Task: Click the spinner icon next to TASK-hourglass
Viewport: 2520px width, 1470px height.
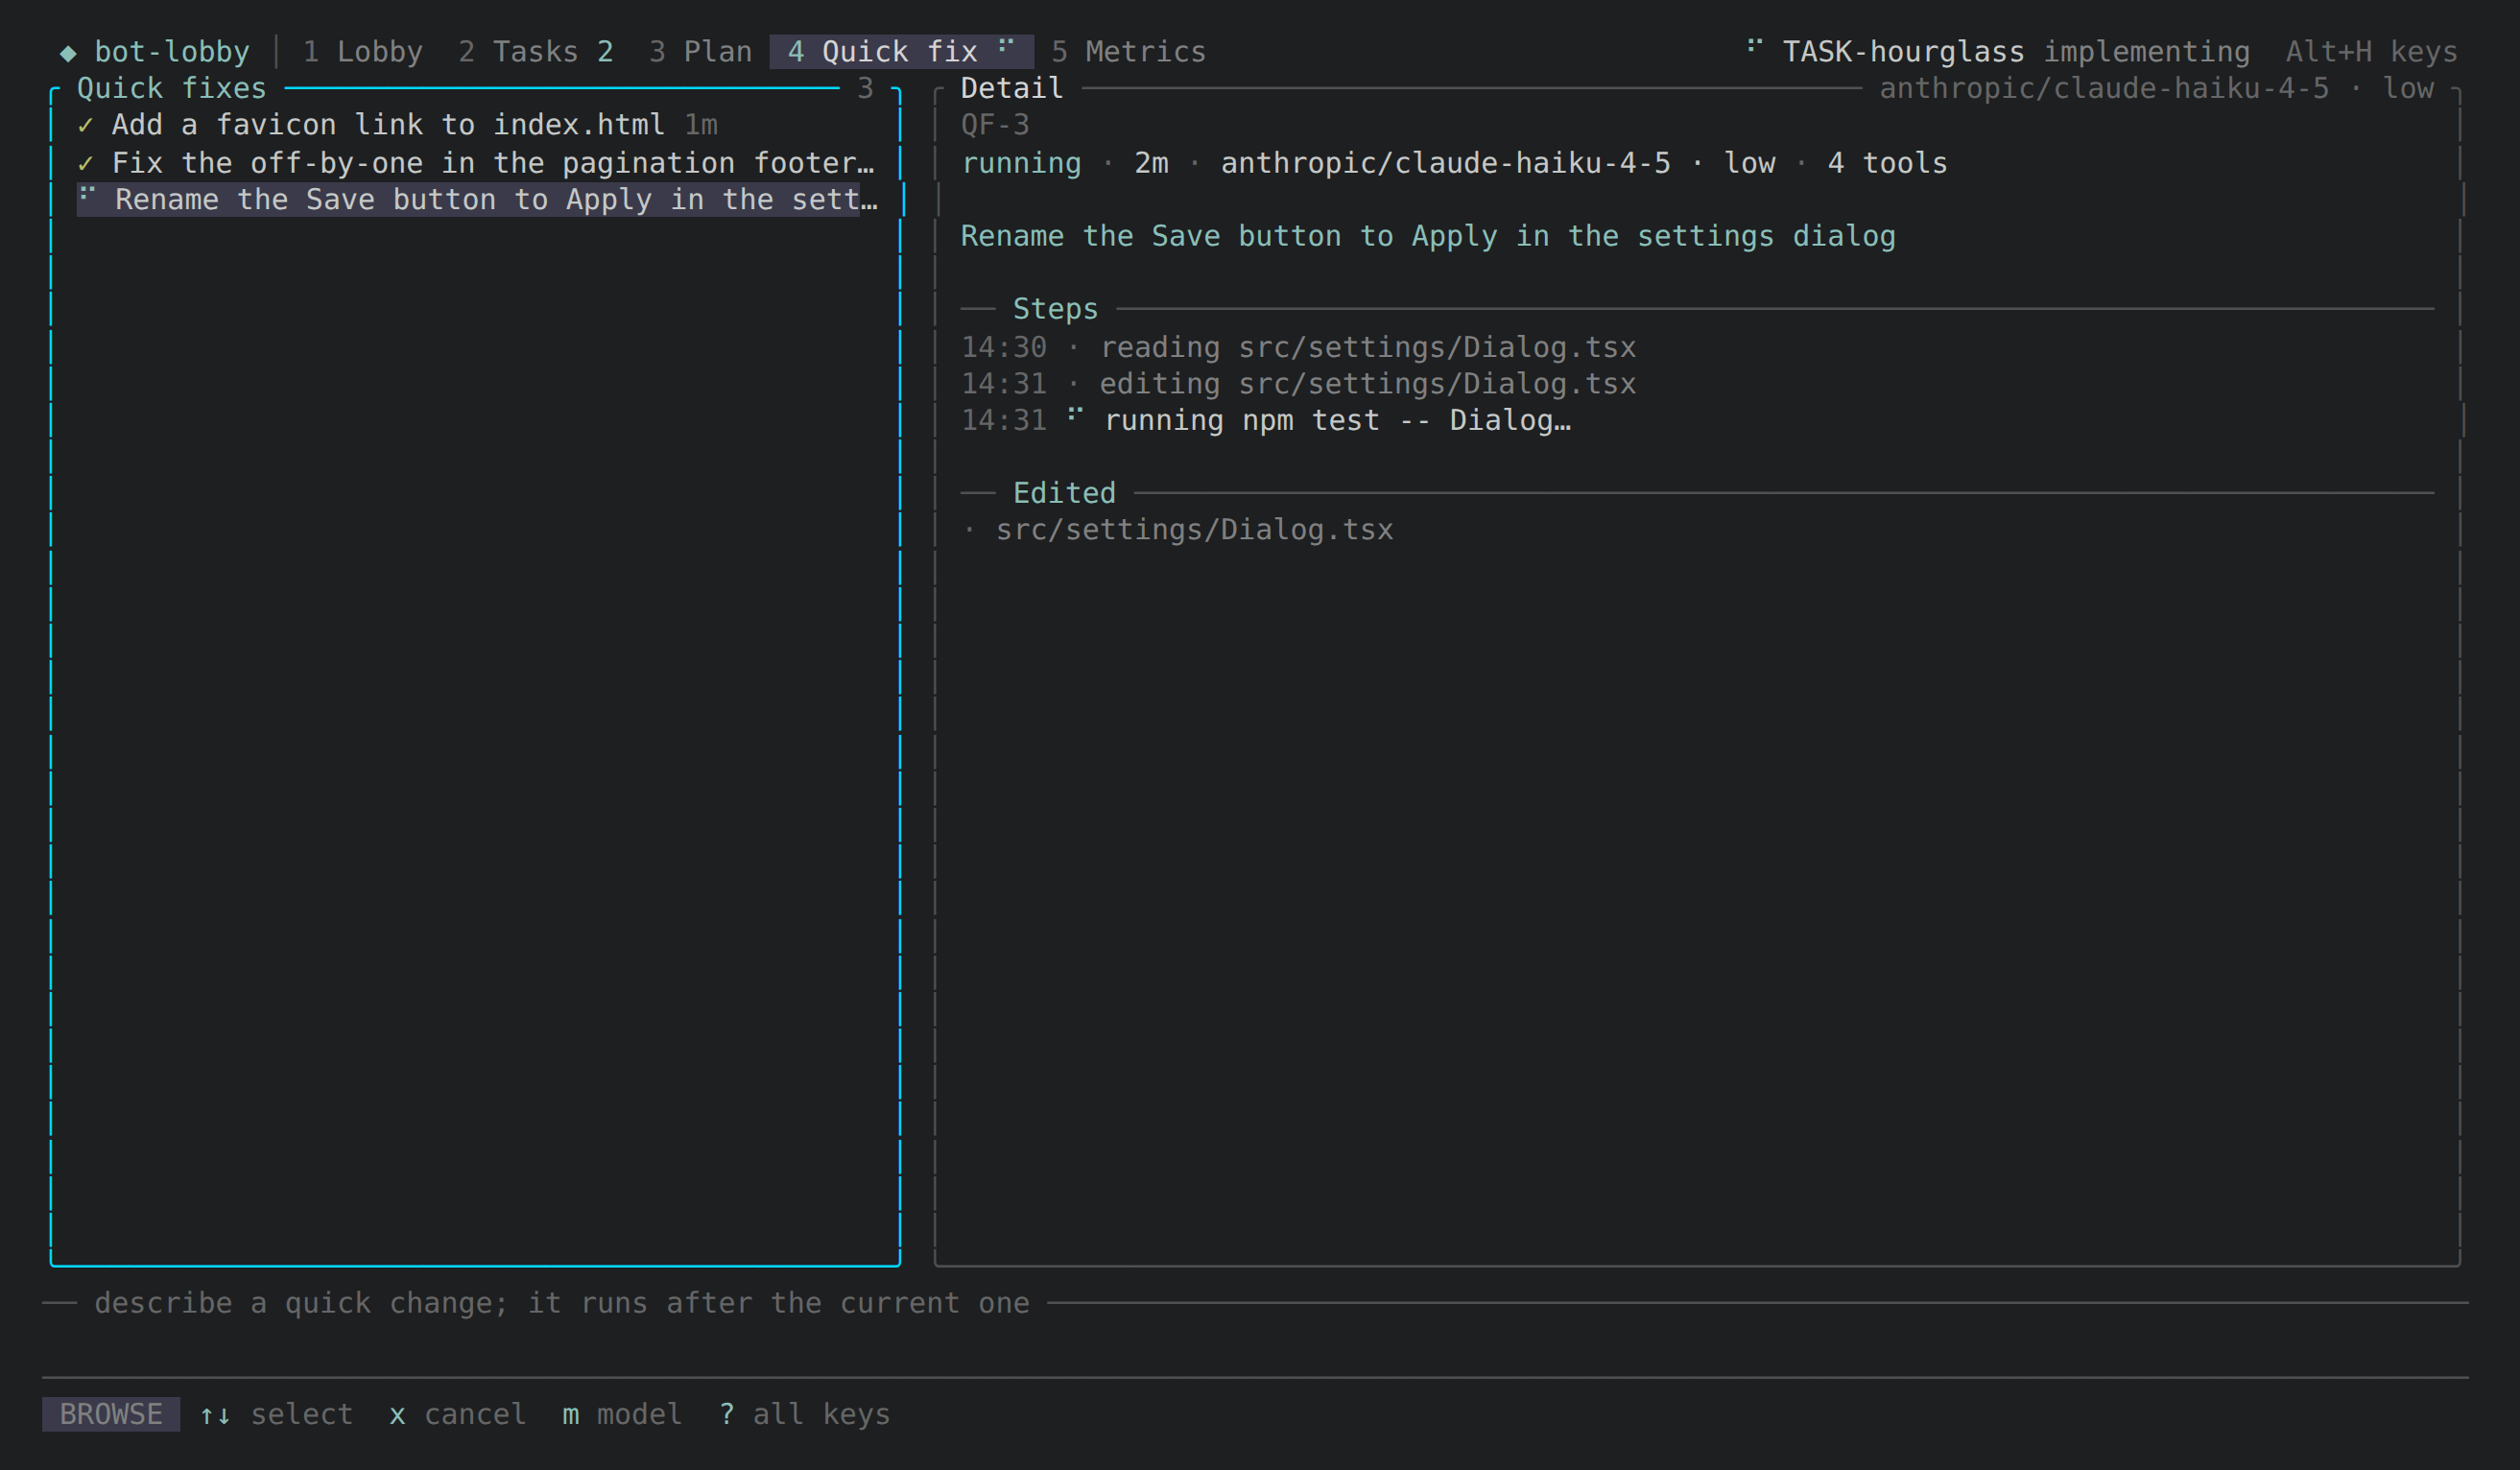Action: 1754,45
